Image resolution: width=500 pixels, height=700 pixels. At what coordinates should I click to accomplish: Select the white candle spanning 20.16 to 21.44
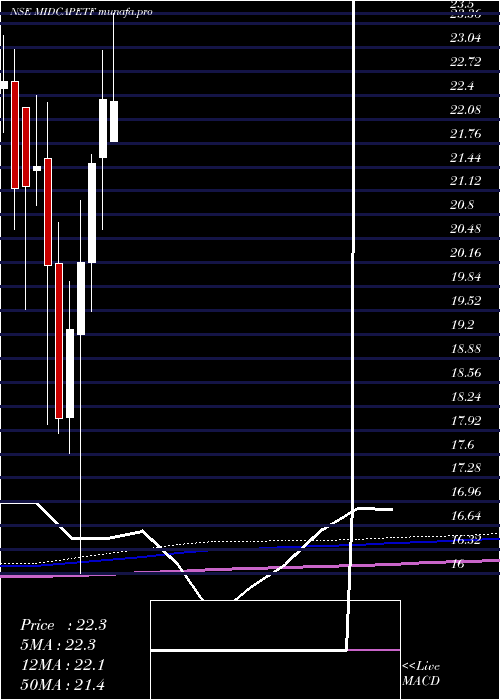click(x=92, y=213)
